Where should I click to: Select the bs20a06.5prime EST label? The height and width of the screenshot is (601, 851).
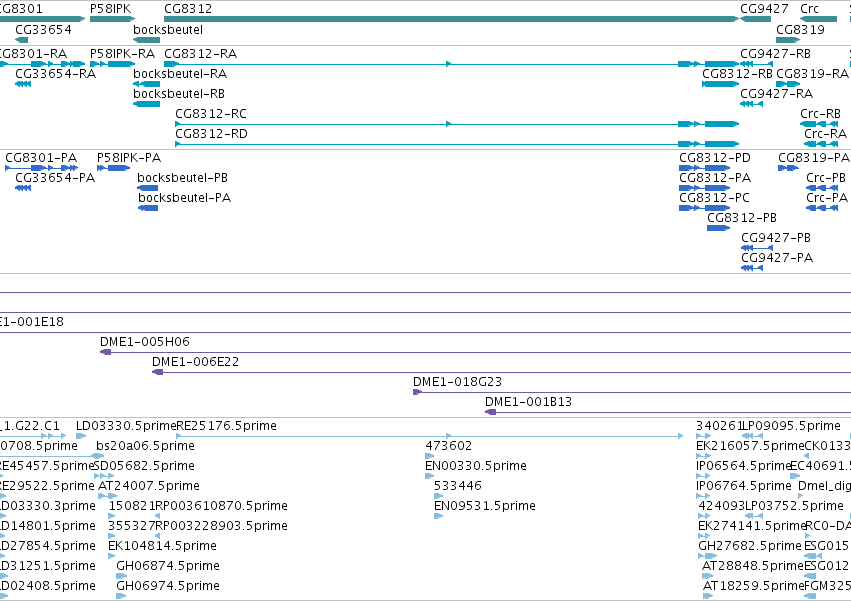(145, 446)
